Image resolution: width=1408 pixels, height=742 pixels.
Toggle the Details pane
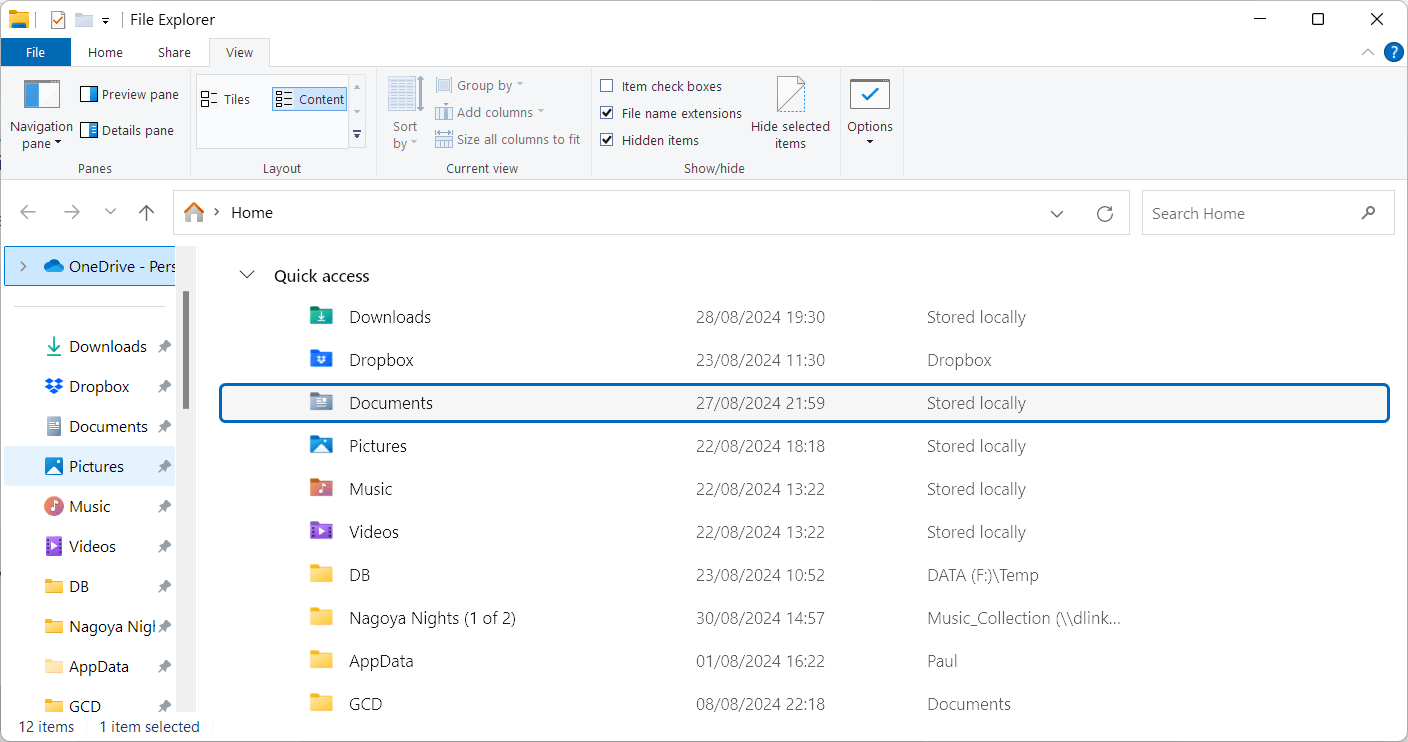(x=127, y=130)
